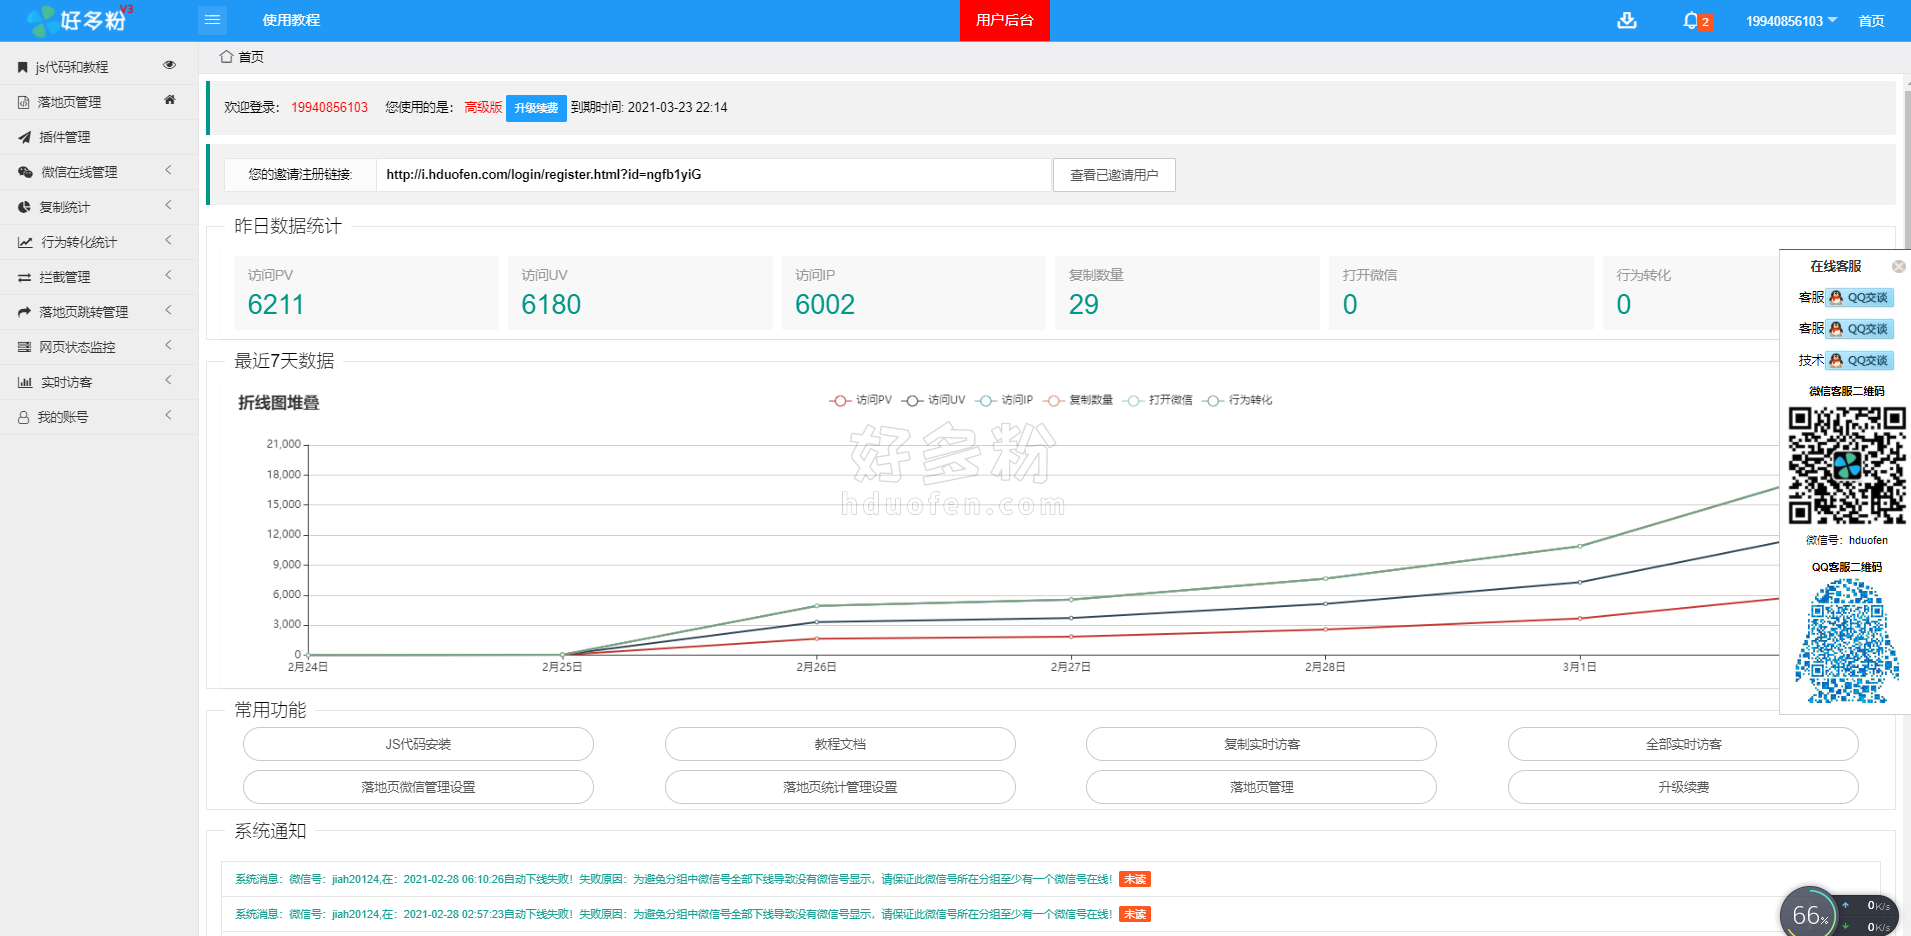Image resolution: width=1911 pixels, height=936 pixels.
Task: Toggle the 打开微信 series in chart legend
Action: coord(1158,400)
